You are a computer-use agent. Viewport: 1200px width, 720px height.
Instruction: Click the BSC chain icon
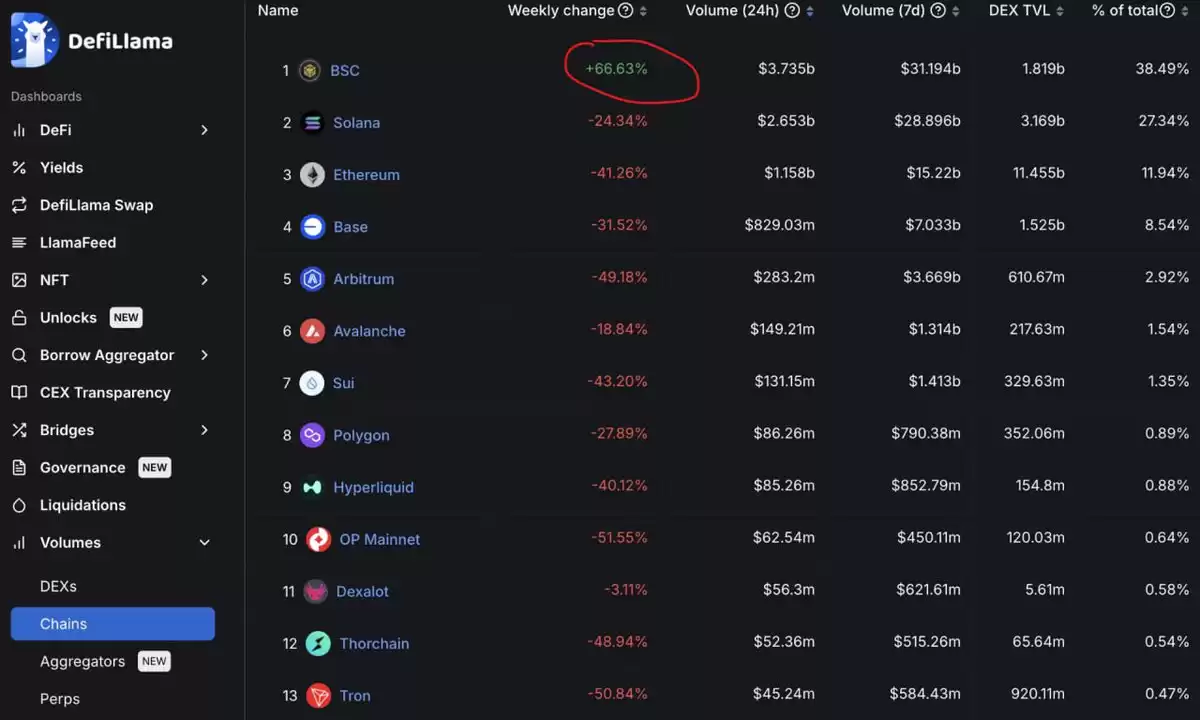(310, 71)
